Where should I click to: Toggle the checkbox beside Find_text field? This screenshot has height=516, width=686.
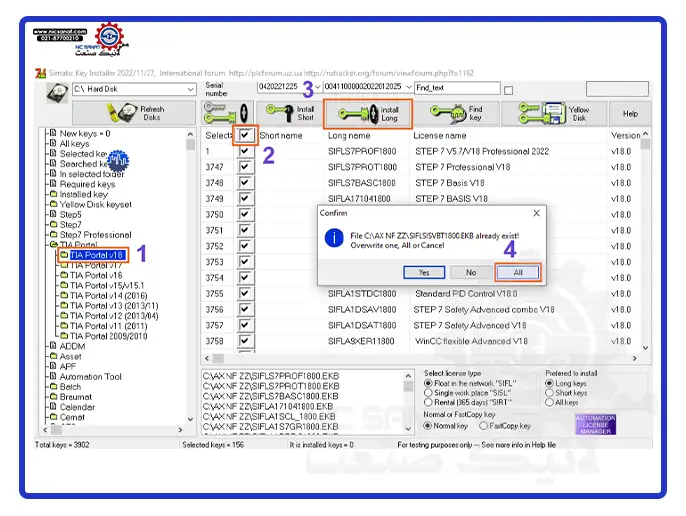coord(508,90)
